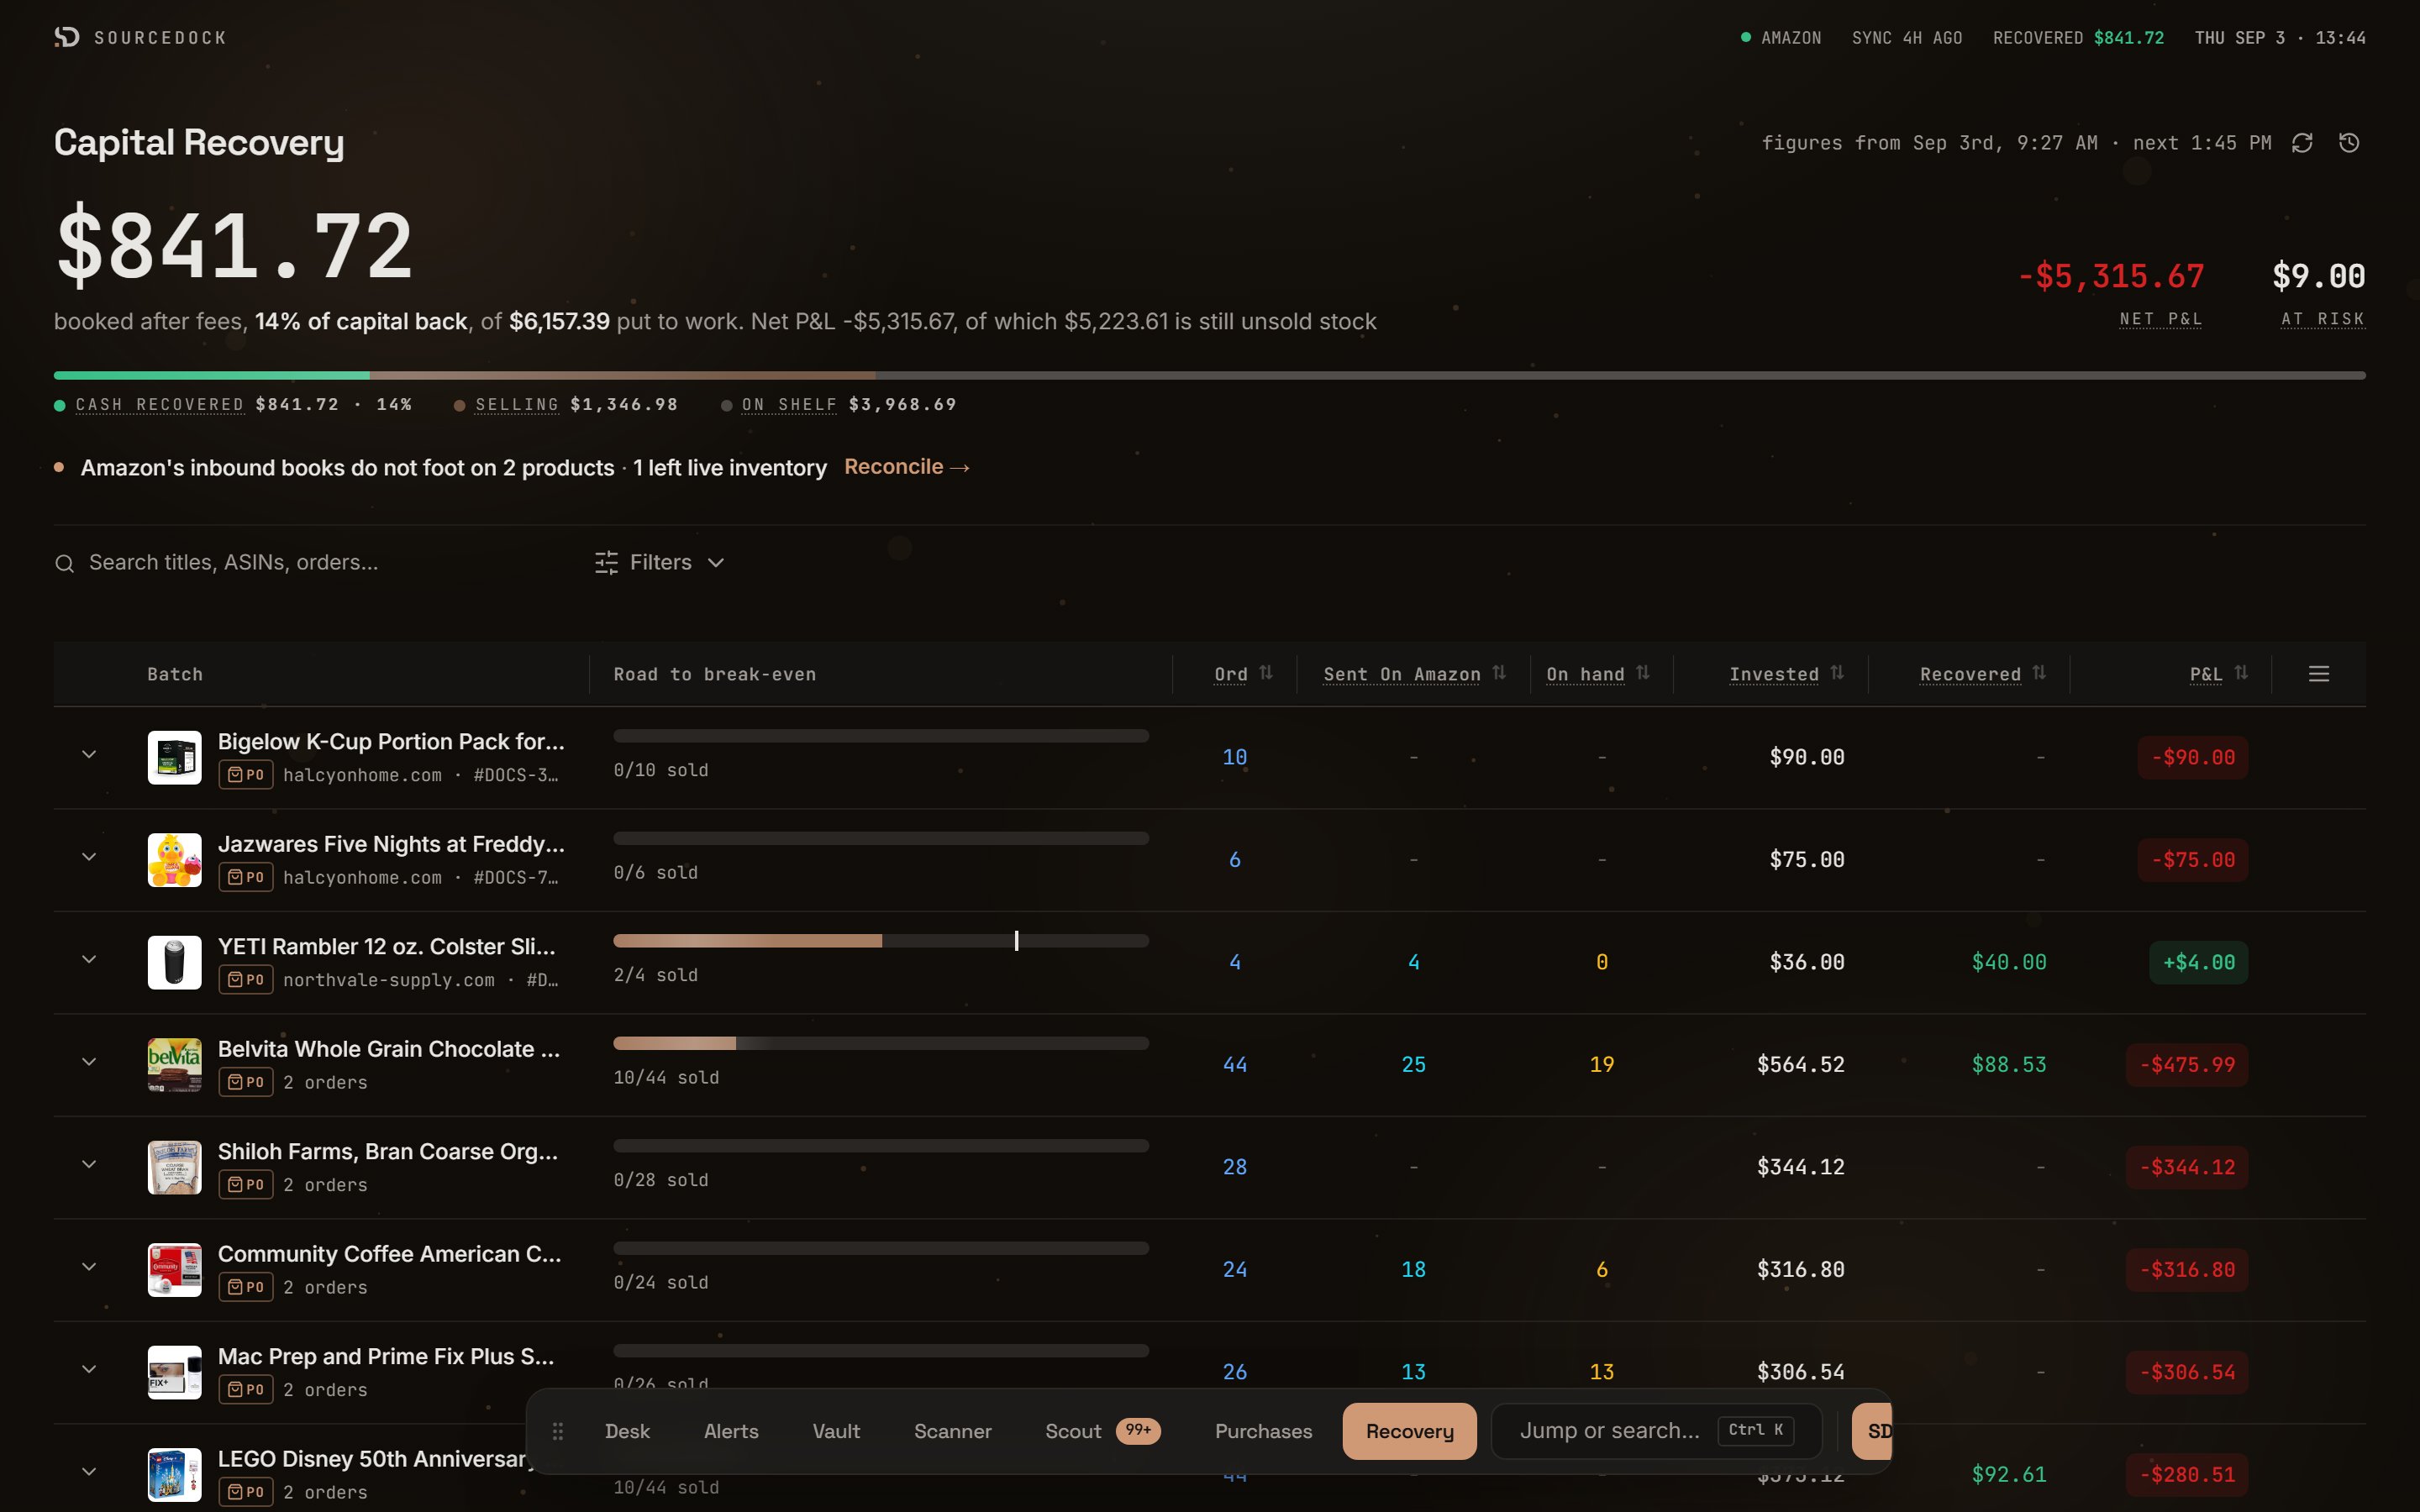Viewport: 2420px width, 1512px height.
Task: Switch to the Desk tab
Action: click(x=627, y=1431)
